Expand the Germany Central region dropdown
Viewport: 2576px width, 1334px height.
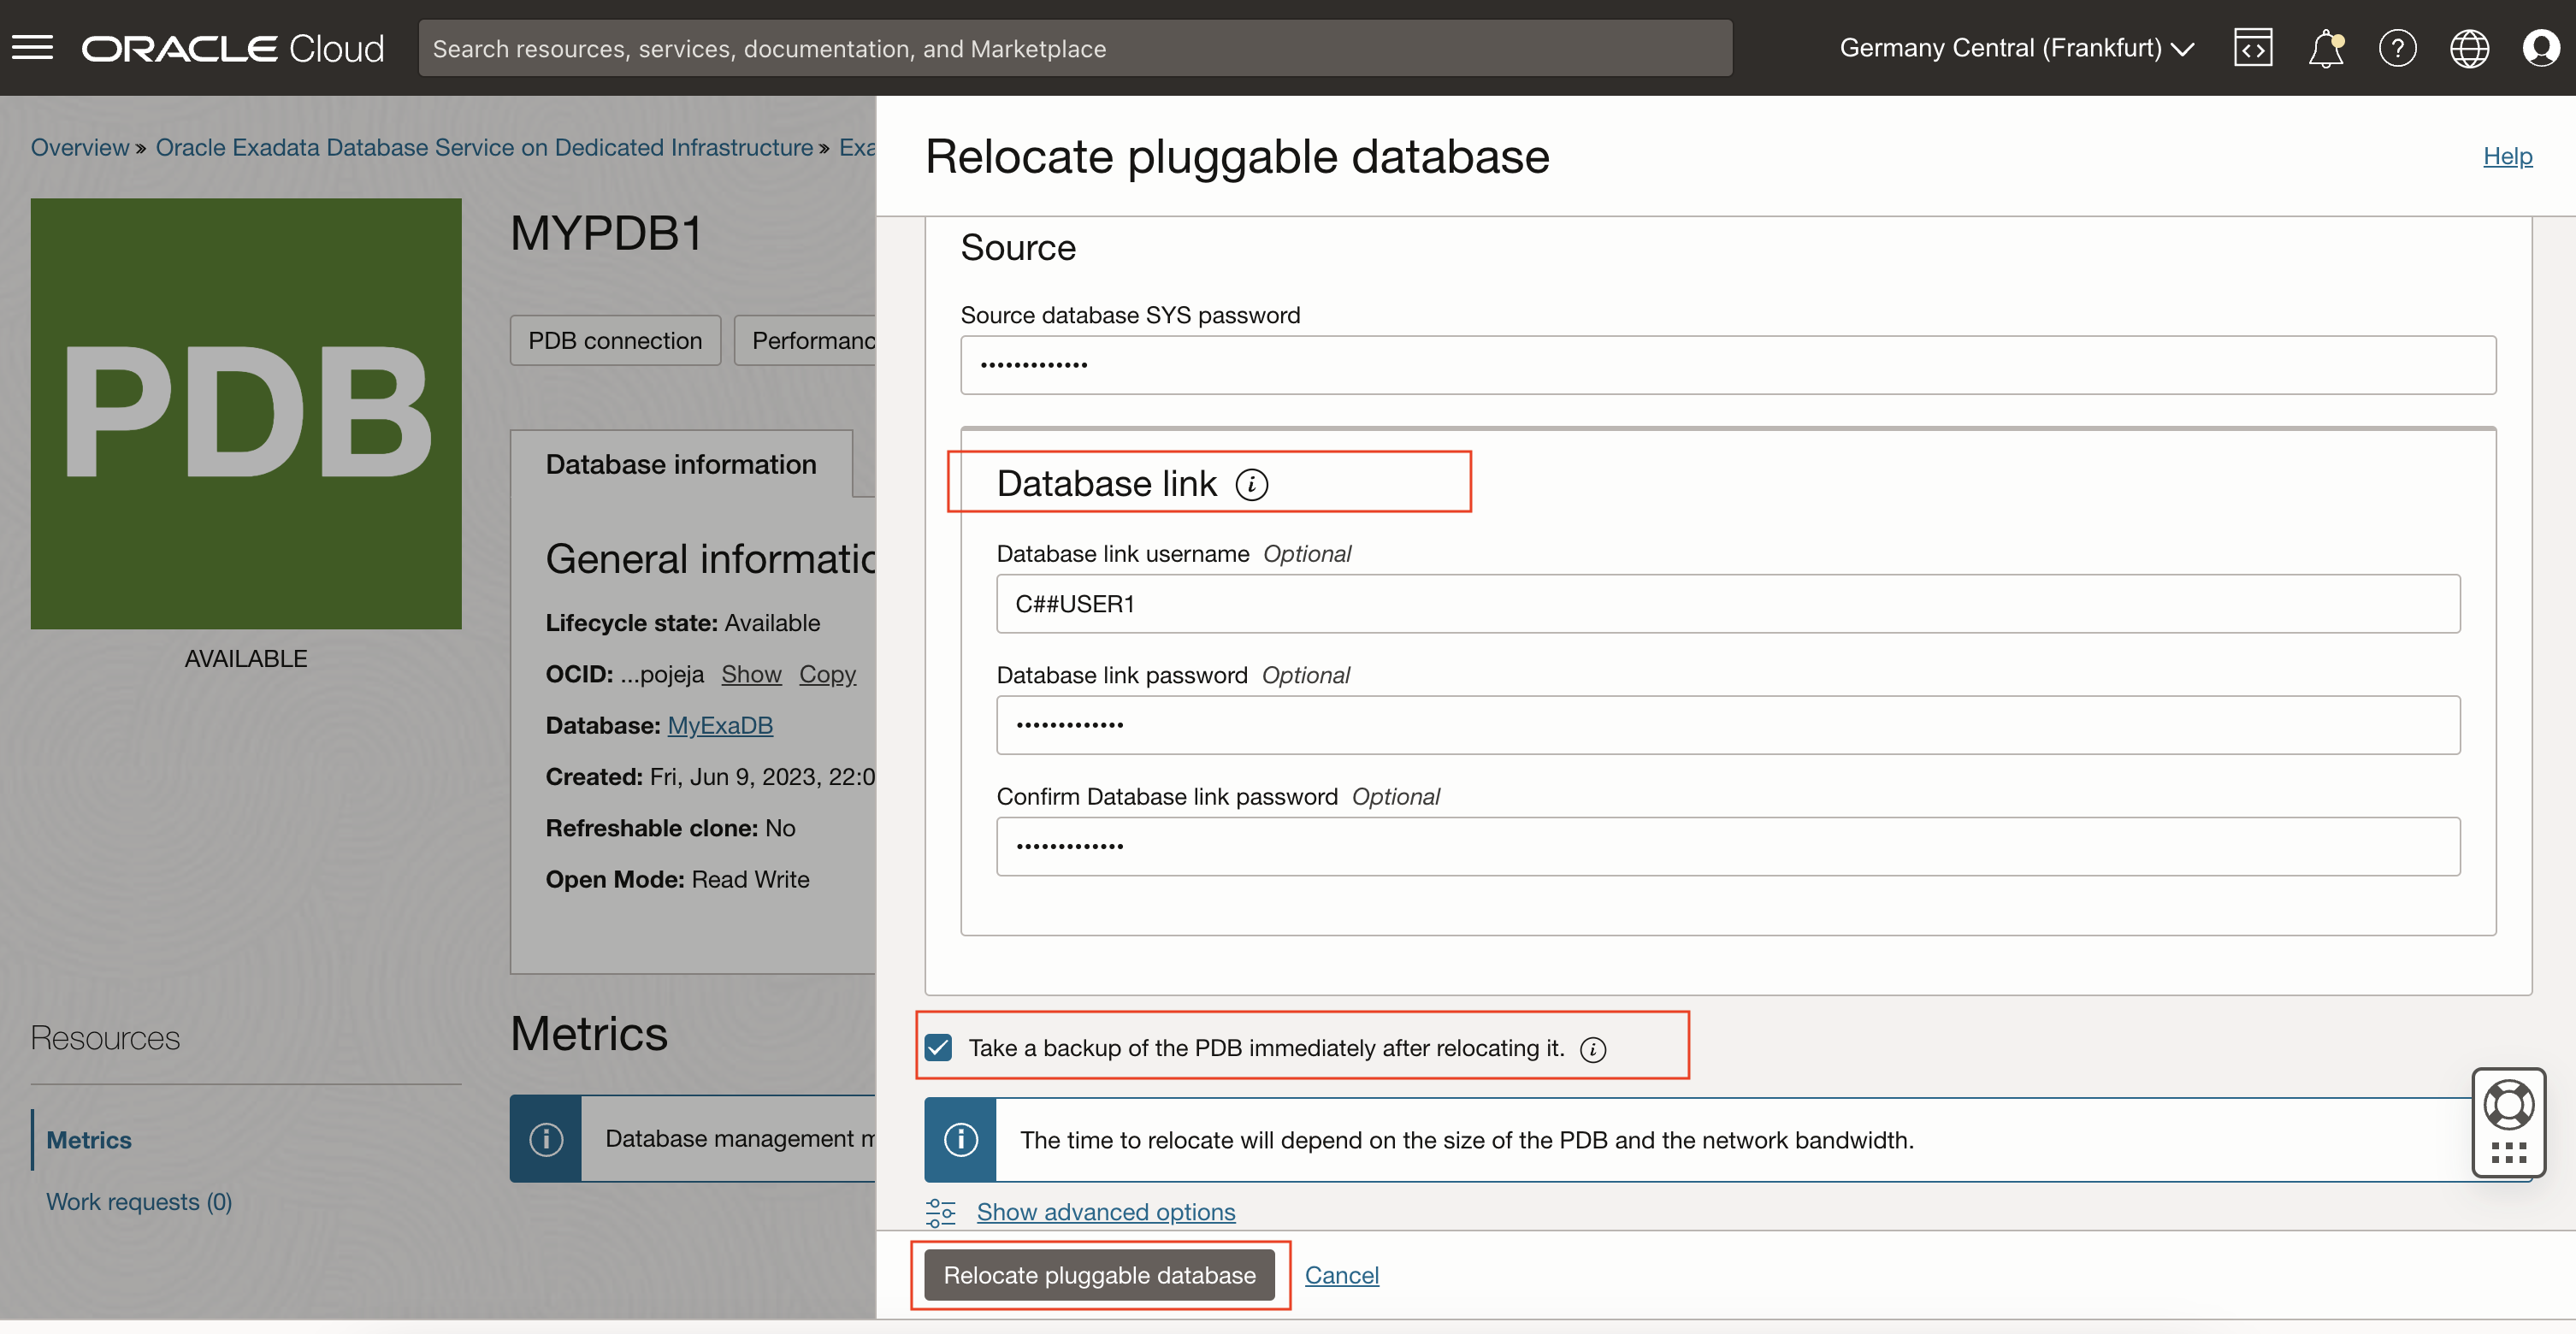[2016, 47]
